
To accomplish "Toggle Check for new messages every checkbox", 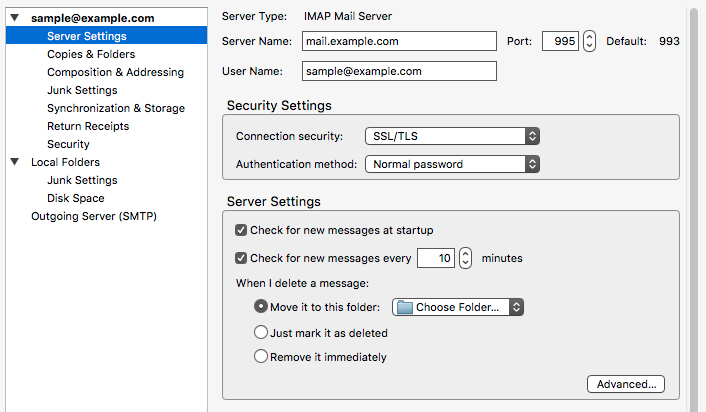I will pyautogui.click(x=241, y=258).
